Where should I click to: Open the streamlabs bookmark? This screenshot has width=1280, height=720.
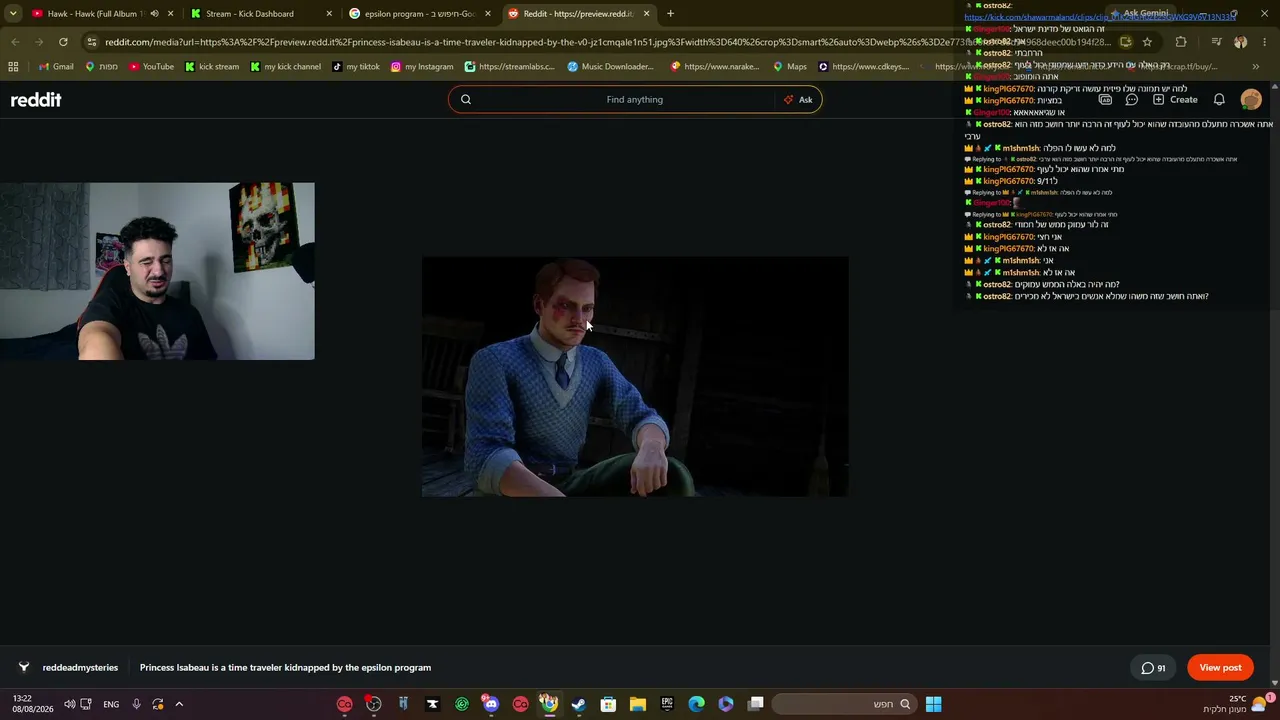coord(510,67)
